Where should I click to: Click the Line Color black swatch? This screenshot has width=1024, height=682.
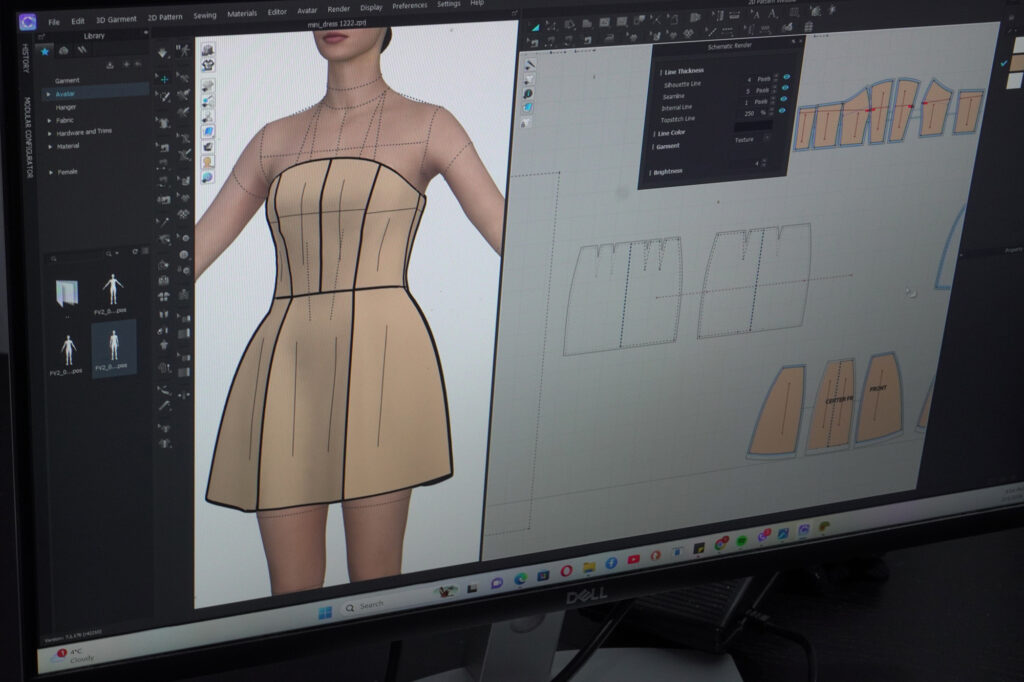(x=753, y=125)
